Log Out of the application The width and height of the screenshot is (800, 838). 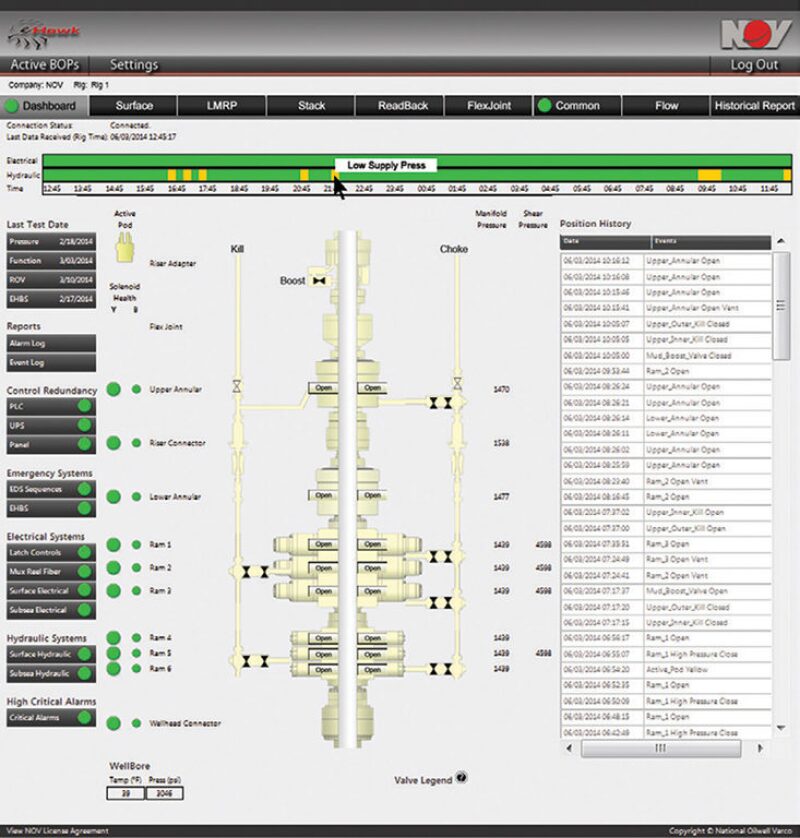[x=753, y=65]
